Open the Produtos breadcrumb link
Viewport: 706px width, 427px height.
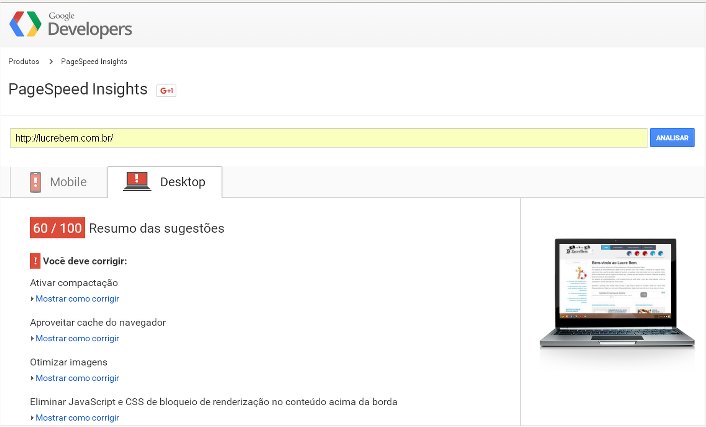click(x=24, y=61)
